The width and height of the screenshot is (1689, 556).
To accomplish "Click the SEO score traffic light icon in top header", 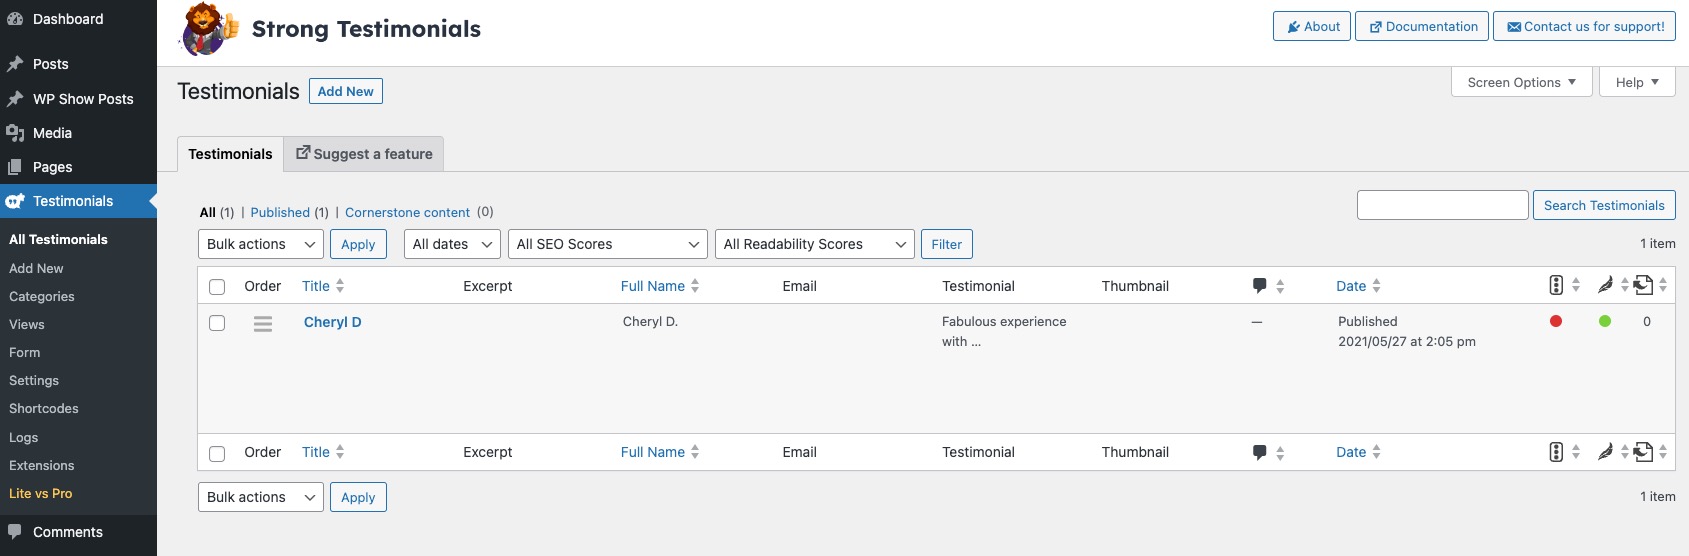I will click(x=1556, y=285).
